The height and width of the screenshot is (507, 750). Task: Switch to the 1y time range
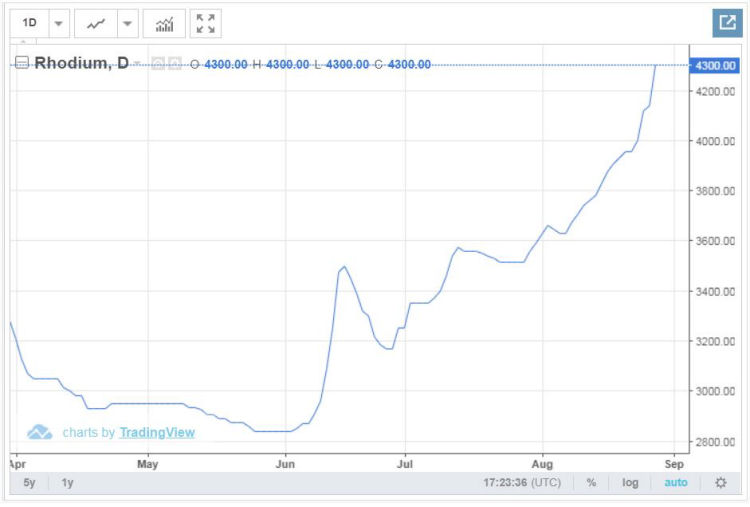(x=67, y=483)
